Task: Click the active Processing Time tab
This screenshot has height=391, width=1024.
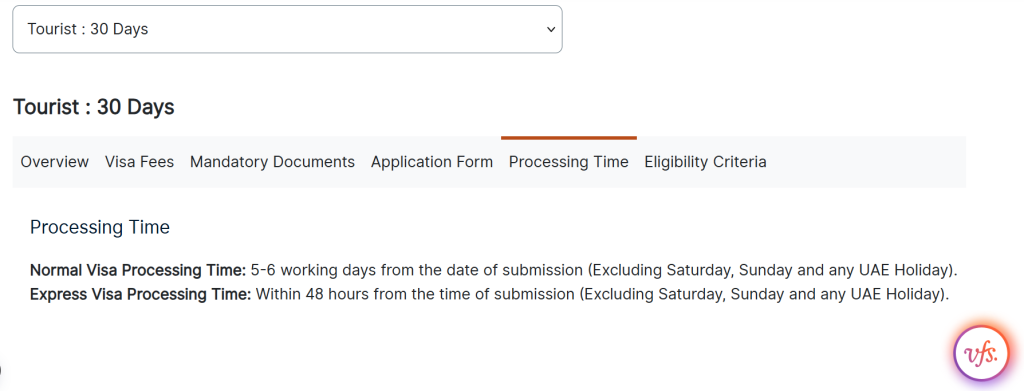Action: (x=569, y=162)
